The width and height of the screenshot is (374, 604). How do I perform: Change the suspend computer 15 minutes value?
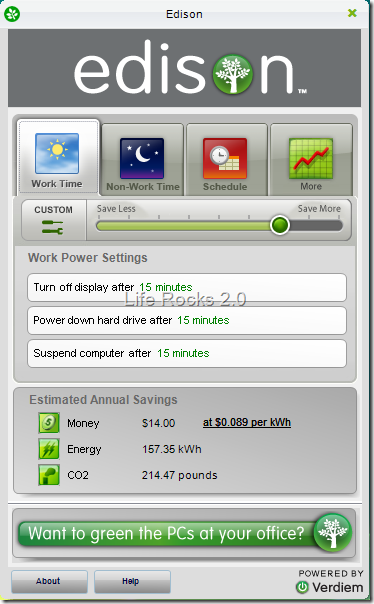(x=183, y=353)
